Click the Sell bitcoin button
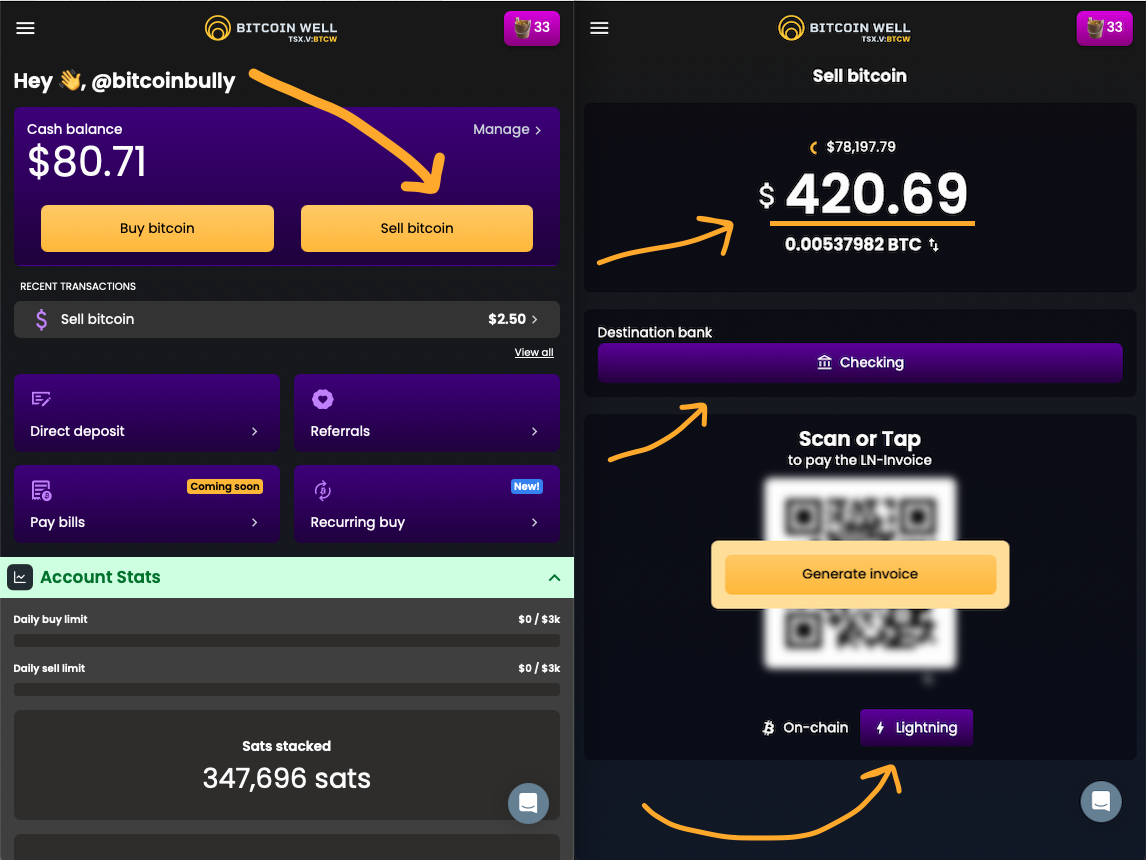The width and height of the screenshot is (1146, 860). [417, 228]
